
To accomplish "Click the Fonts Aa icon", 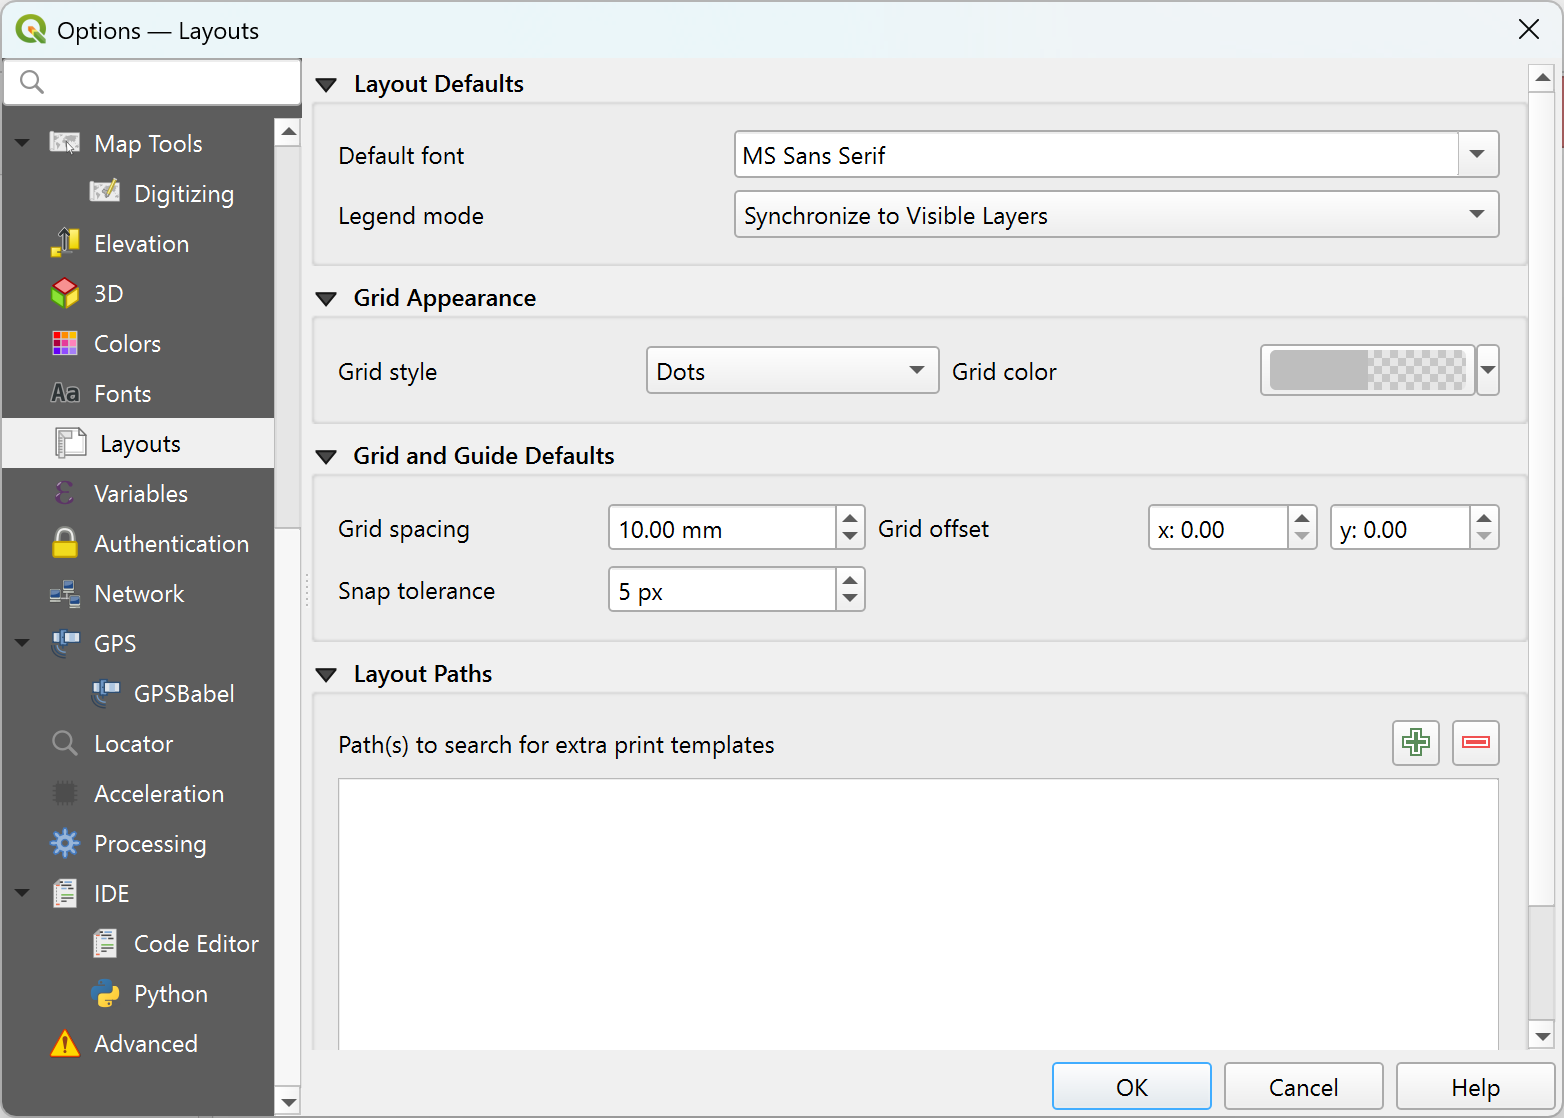I will pos(65,393).
